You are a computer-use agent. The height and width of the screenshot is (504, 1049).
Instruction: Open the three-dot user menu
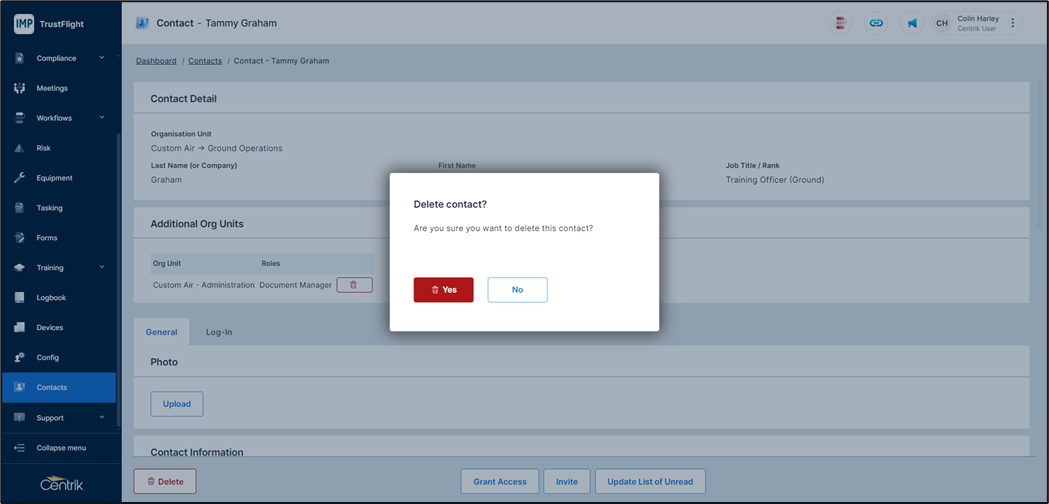point(1012,23)
